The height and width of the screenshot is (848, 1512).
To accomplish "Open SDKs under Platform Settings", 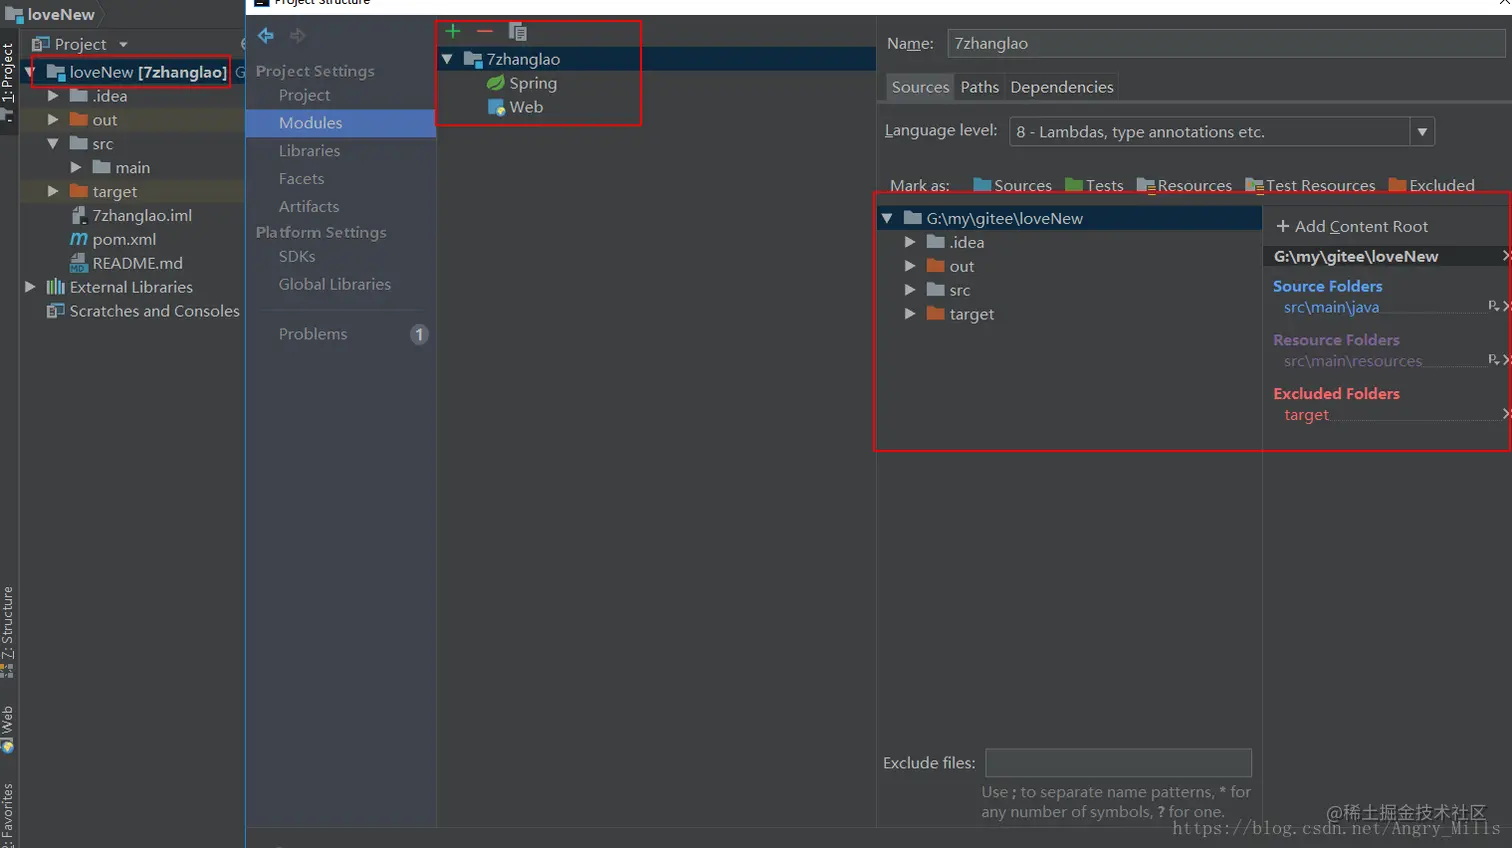I will pos(297,257).
